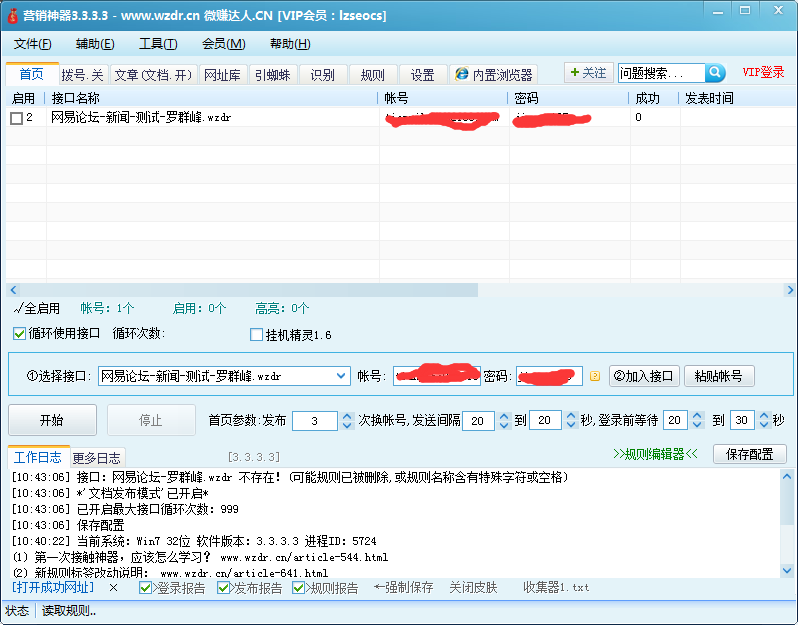Open the 会员(M) menu

click(224, 44)
